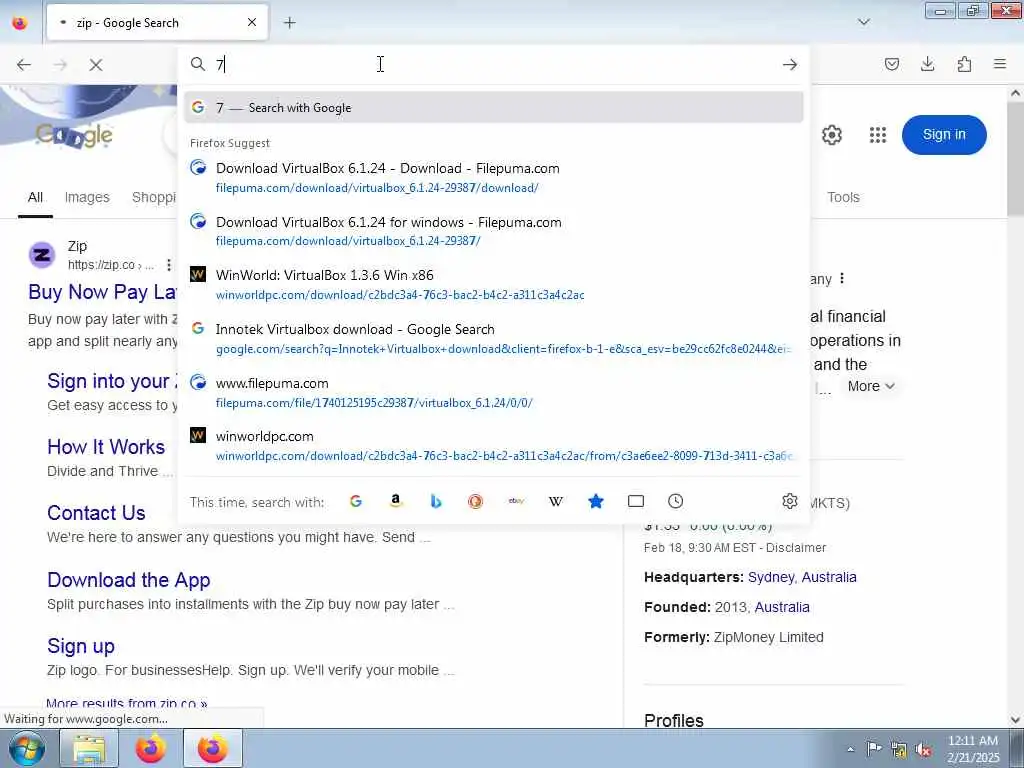Close the zip - Google Search tab
This screenshot has height=768, width=1024.
click(x=252, y=23)
